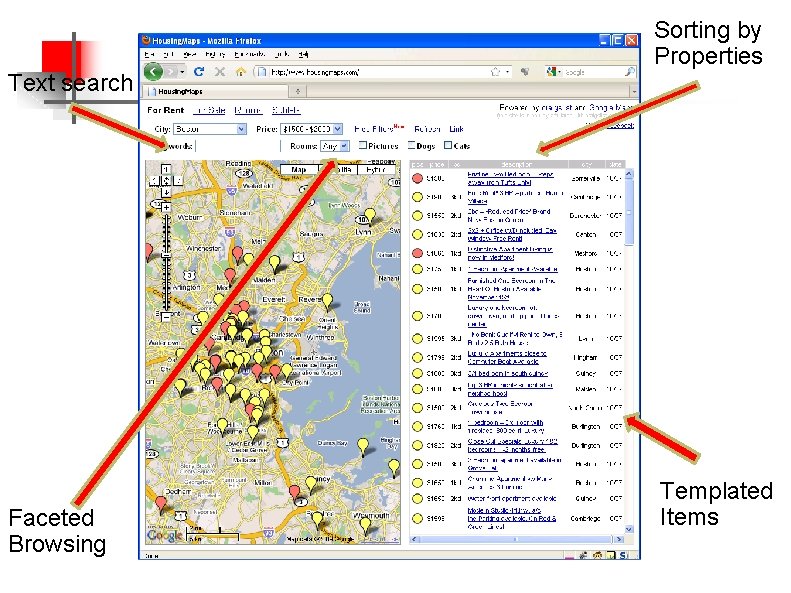Open the search engine selector dropdown arrow

click(x=559, y=72)
